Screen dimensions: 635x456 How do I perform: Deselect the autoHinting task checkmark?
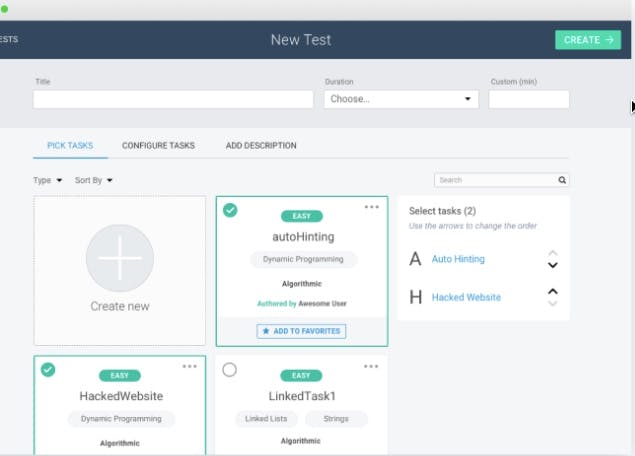coord(230,210)
